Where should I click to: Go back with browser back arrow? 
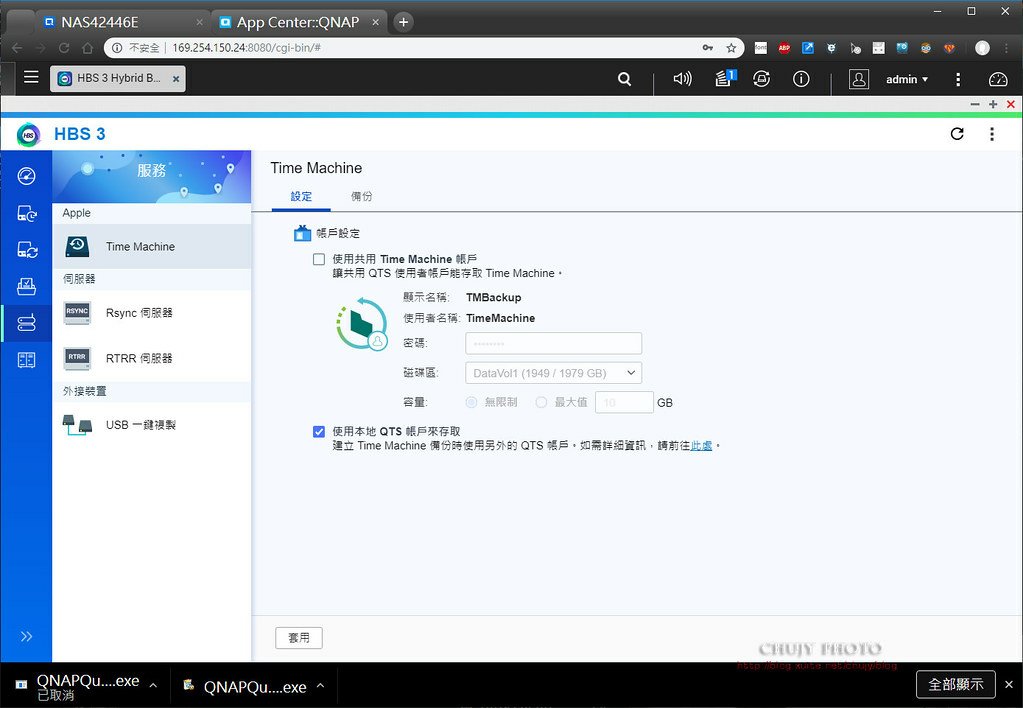point(17,48)
